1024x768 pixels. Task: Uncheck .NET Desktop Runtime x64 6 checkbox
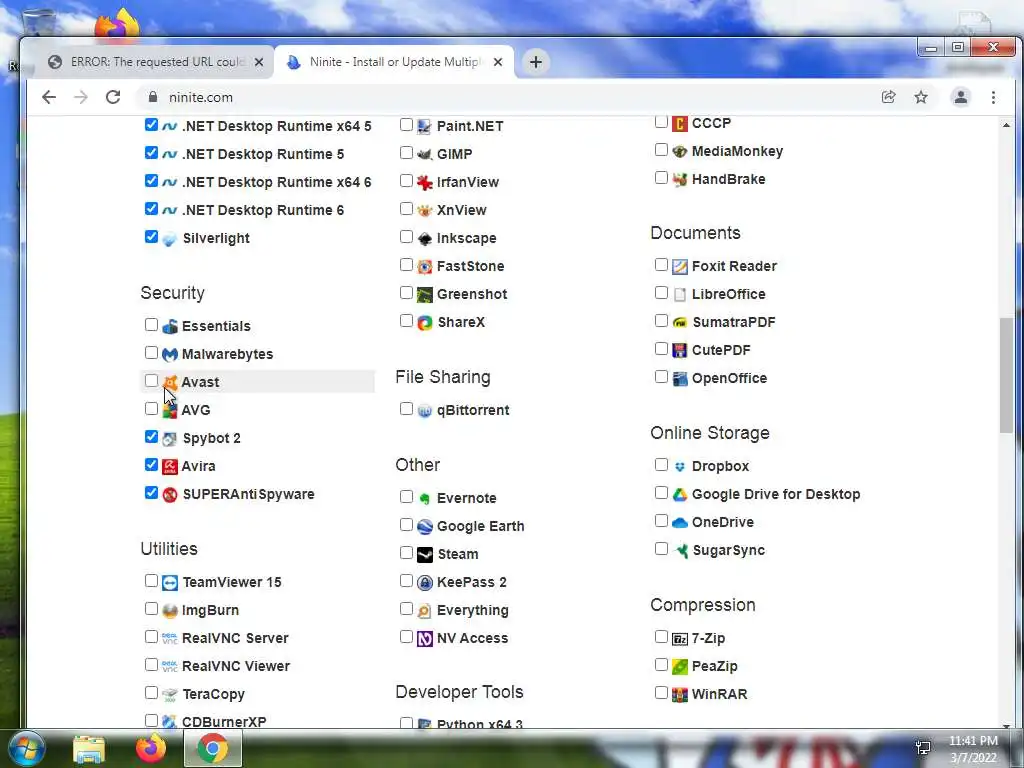pyautogui.click(x=151, y=180)
